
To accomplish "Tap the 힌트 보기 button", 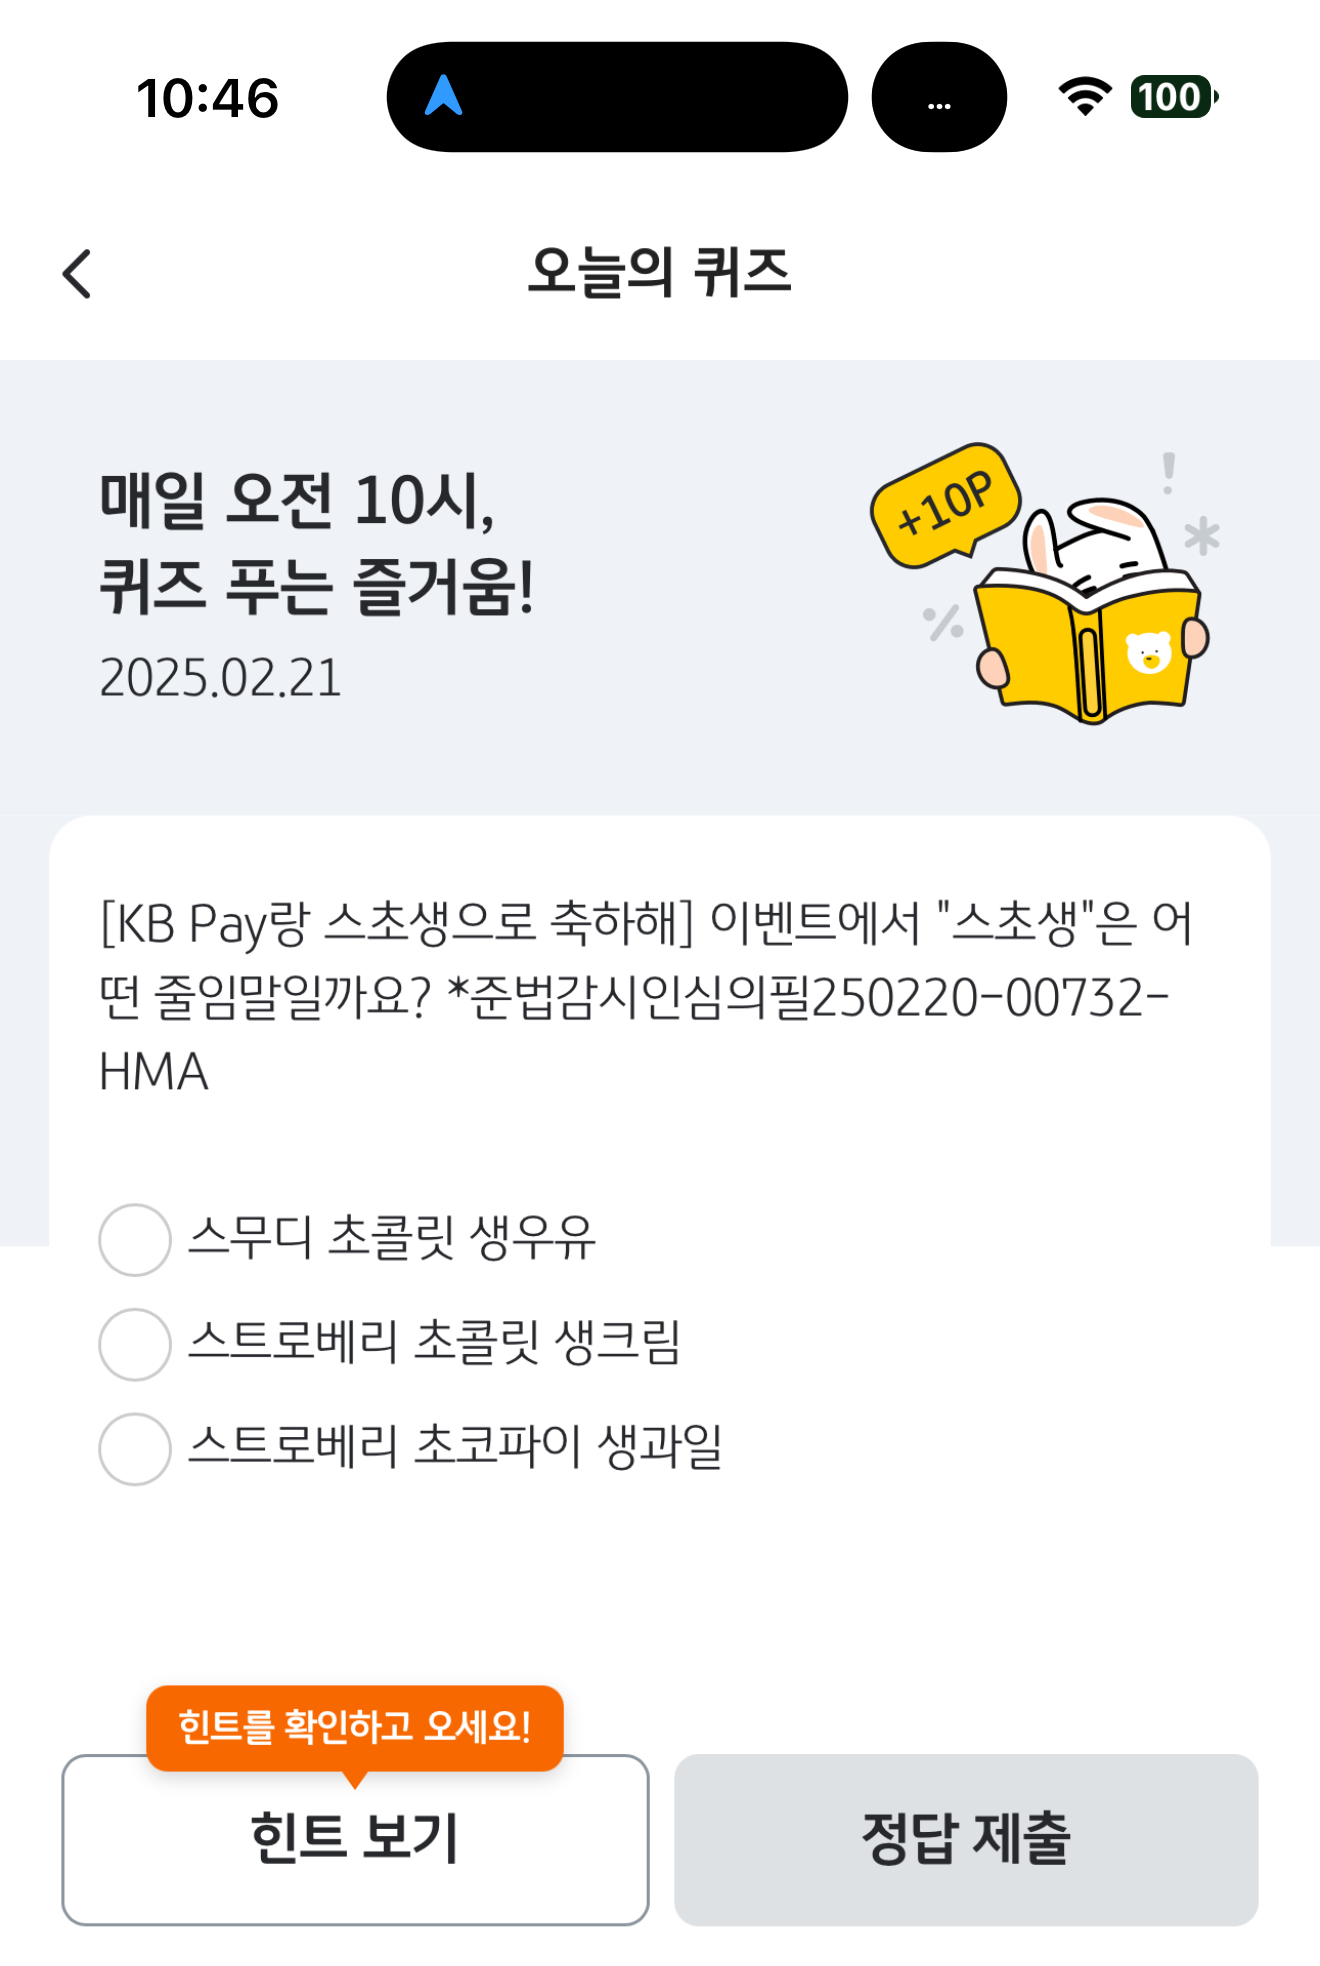I will tap(355, 1839).
